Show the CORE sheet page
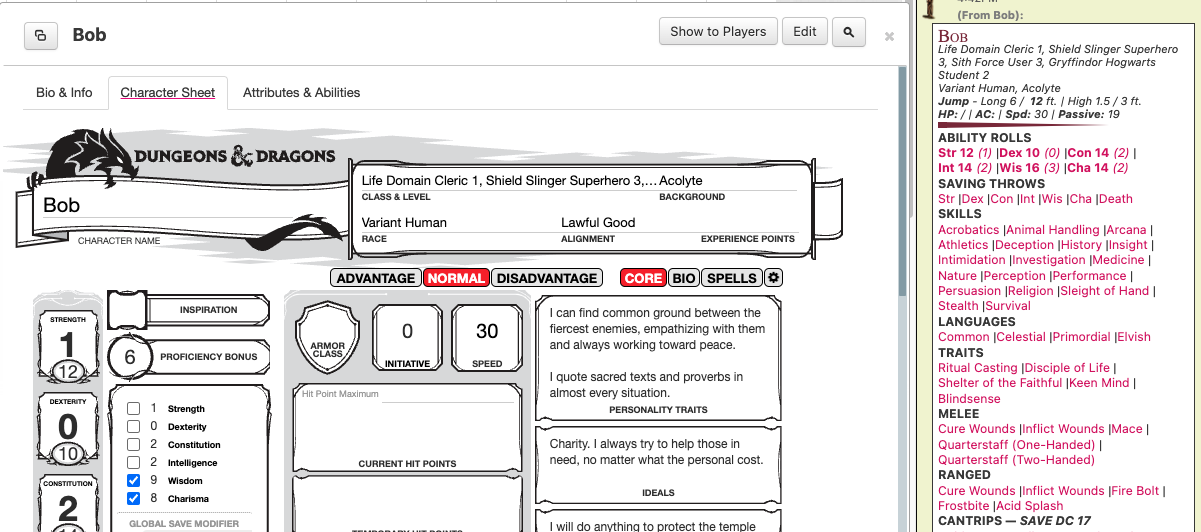This screenshot has height=532, width=1201. pyautogui.click(x=644, y=278)
